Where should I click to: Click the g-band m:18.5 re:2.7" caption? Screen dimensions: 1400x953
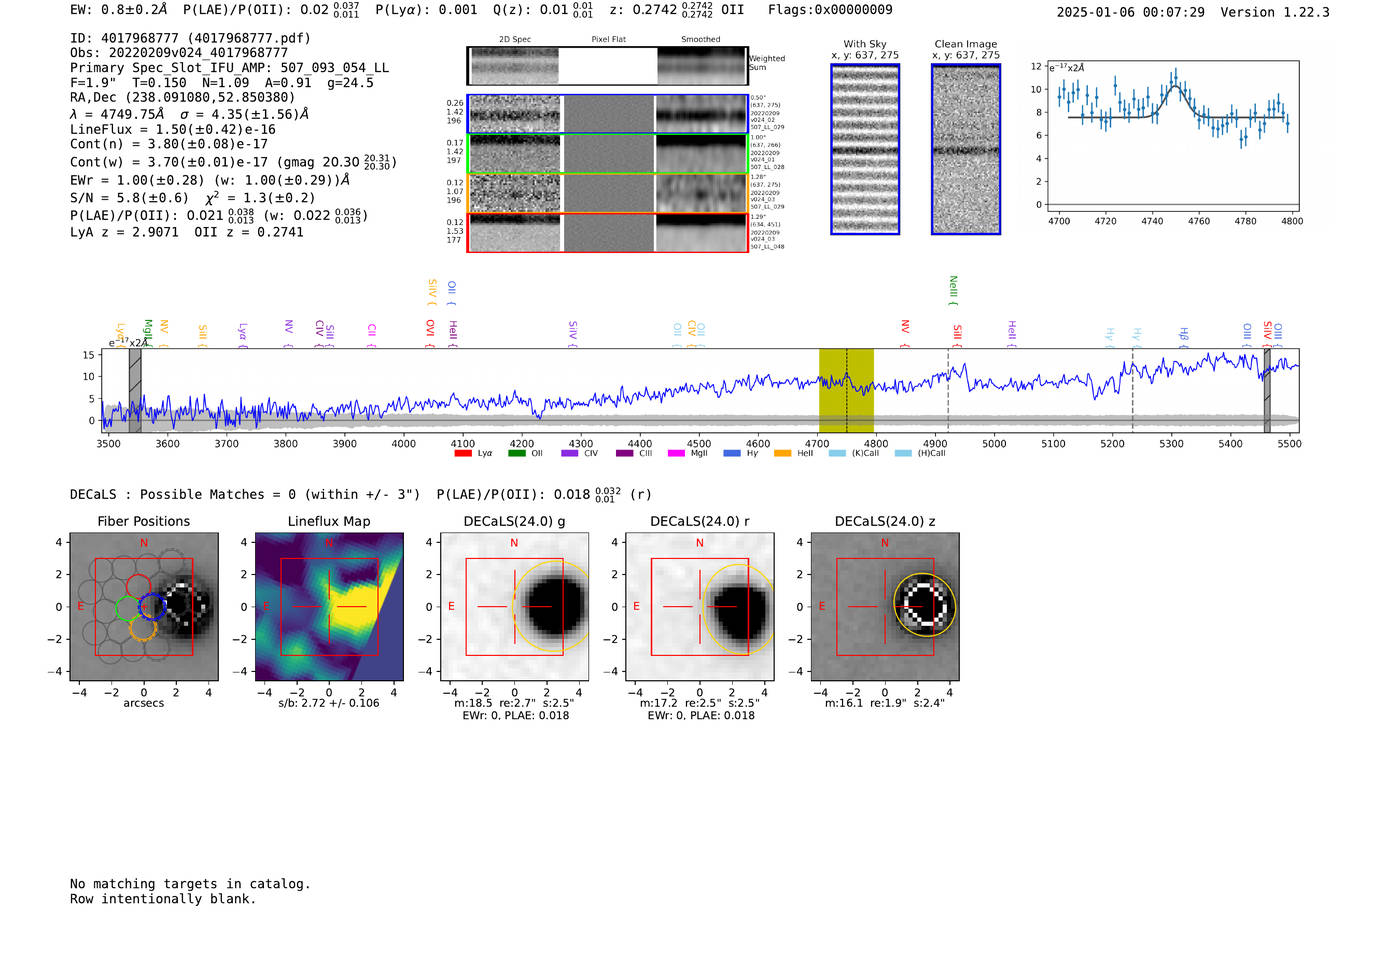[514, 703]
